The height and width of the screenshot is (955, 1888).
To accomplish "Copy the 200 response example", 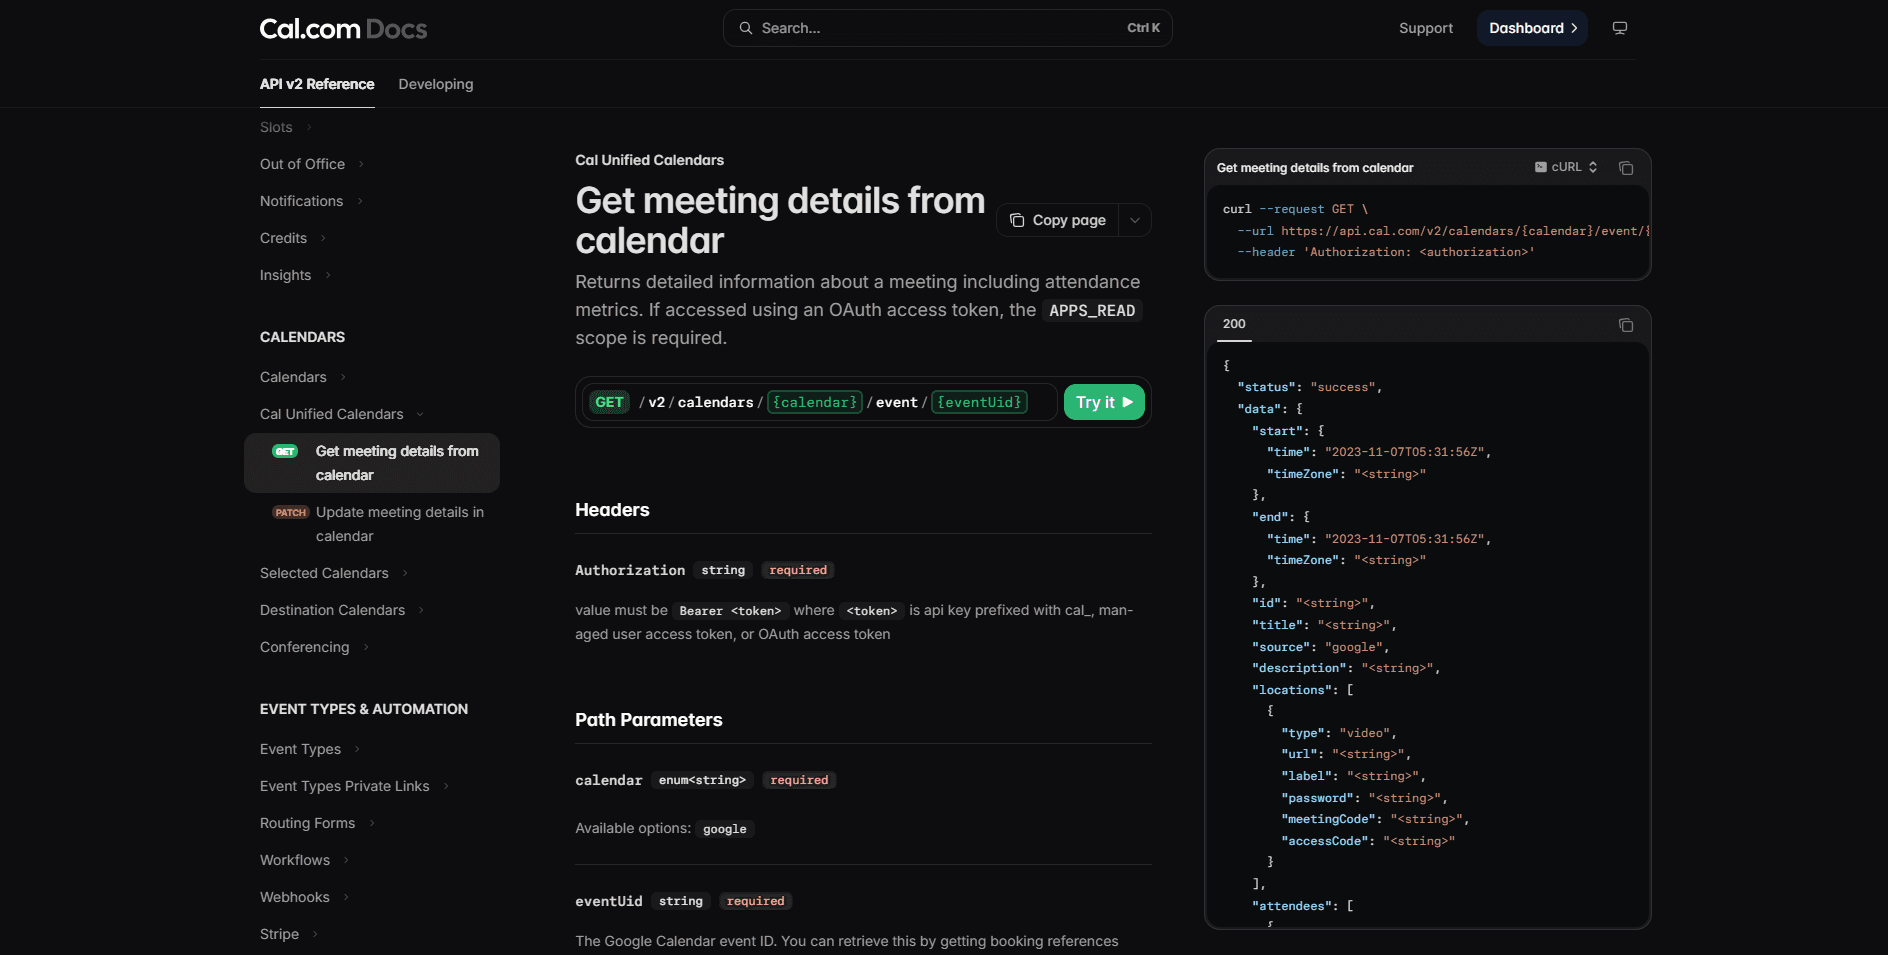I will click(x=1626, y=325).
